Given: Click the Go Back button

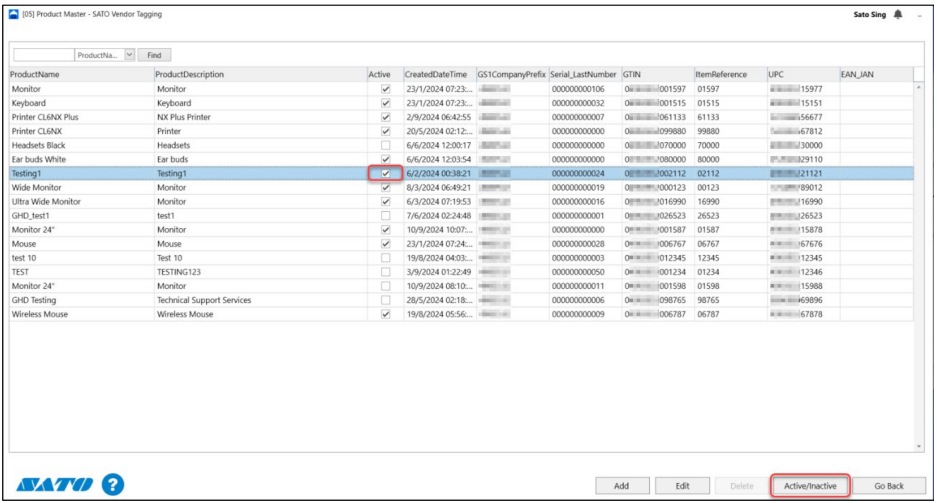Looking at the screenshot, I should pos(888,486).
